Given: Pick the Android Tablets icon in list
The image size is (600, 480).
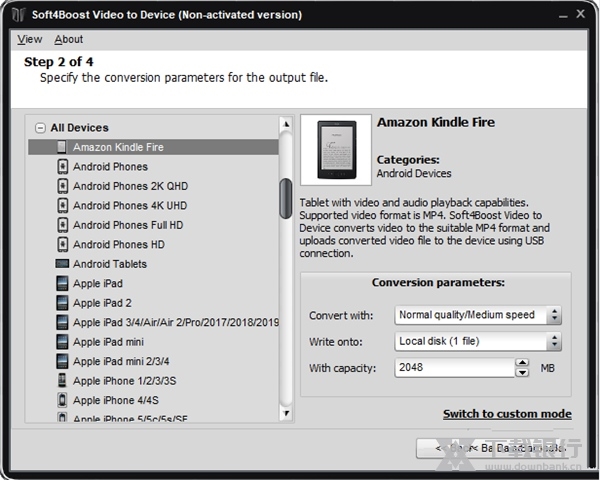Looking at the screenshot, I should pyautogui.click(x=62, y=264).
